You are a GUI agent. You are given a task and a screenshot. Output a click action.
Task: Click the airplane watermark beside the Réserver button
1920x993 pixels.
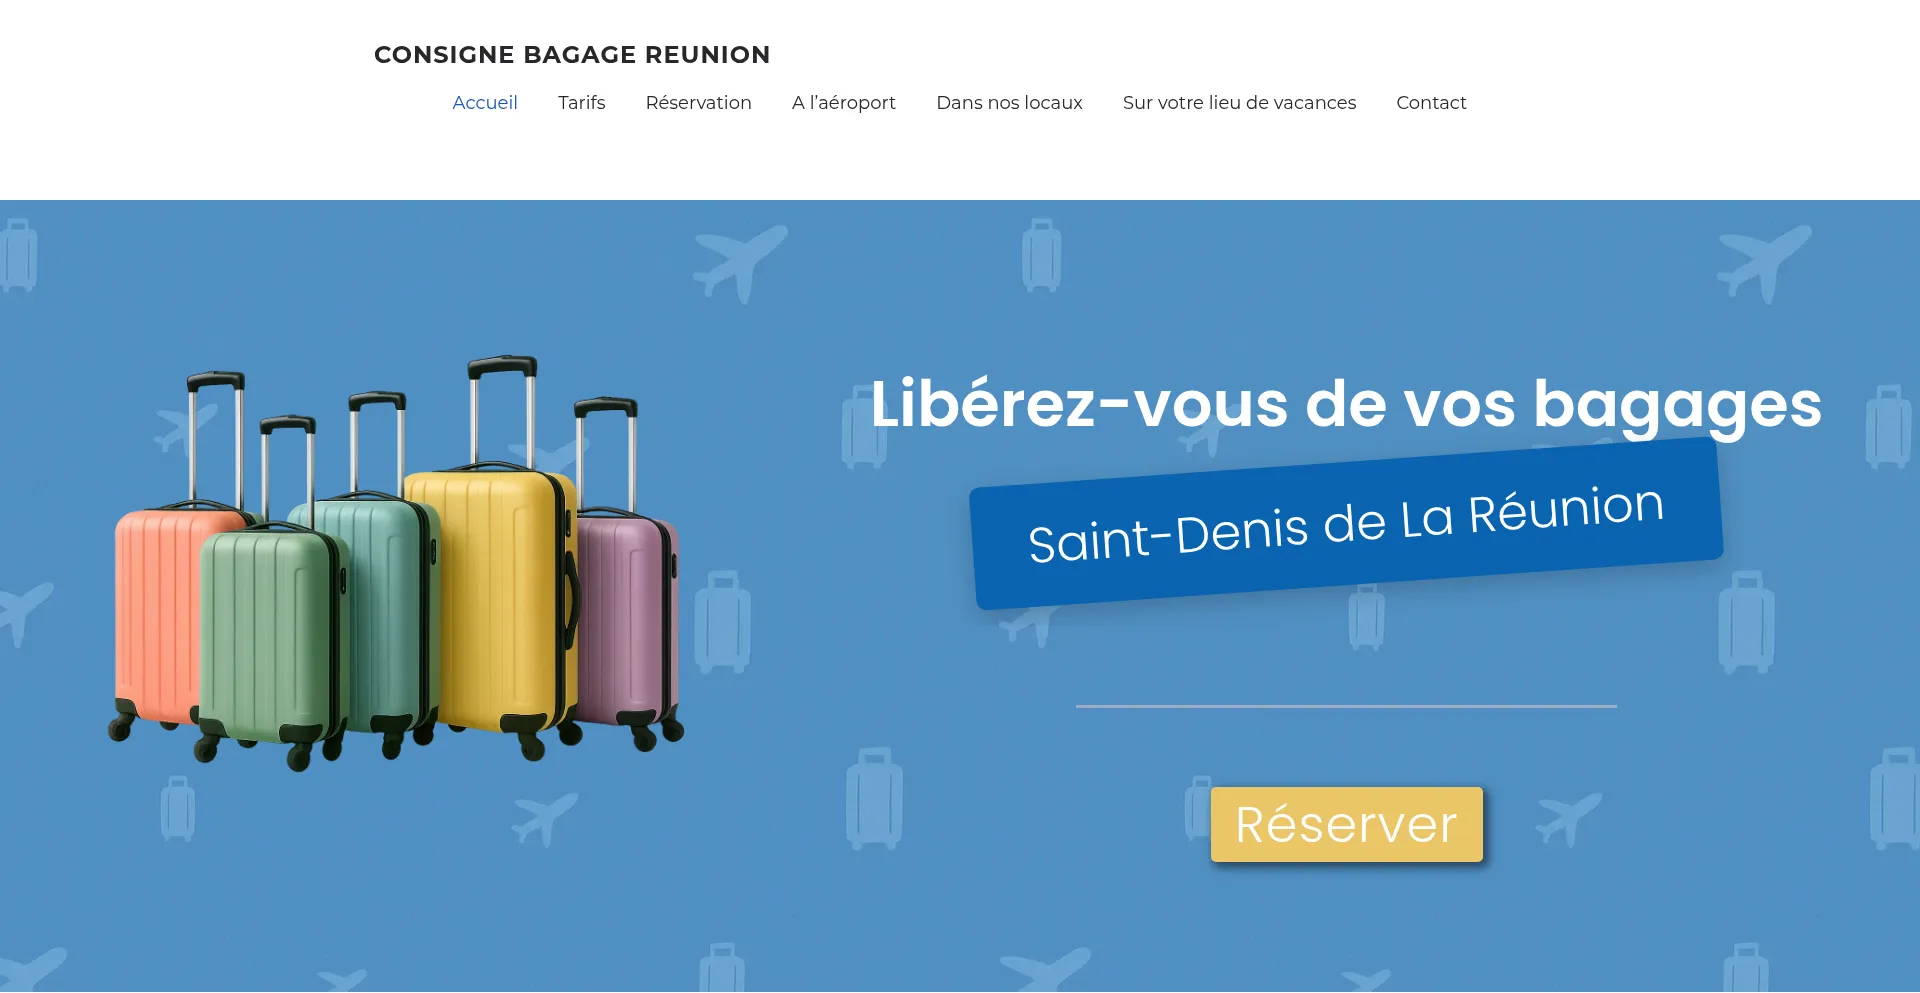point(1568,819)
